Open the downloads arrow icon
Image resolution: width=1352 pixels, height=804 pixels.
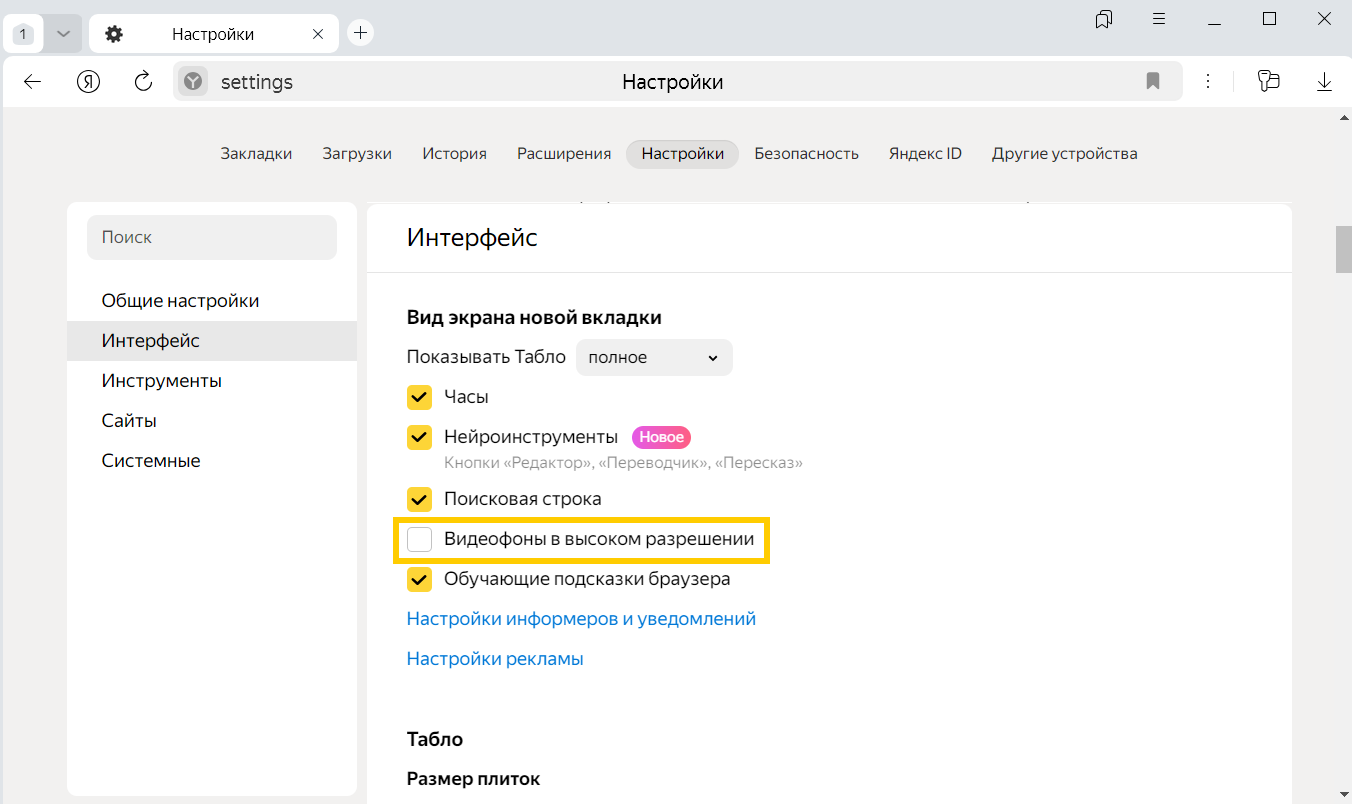pos(1324,82)
